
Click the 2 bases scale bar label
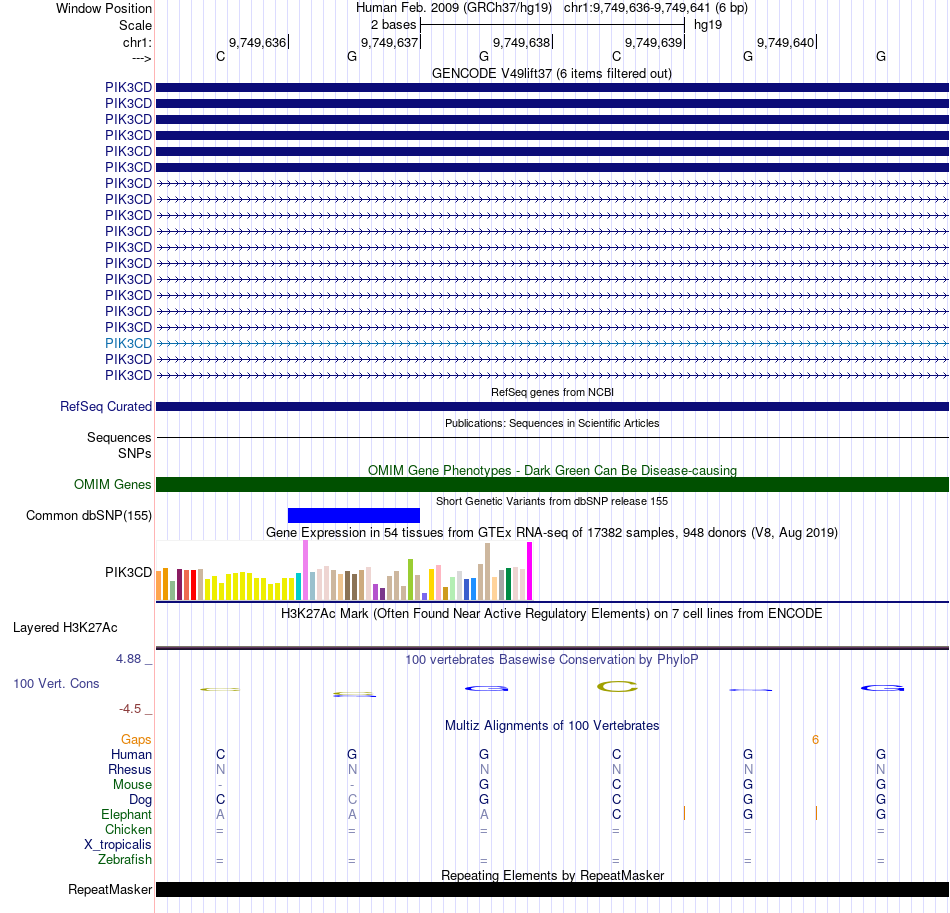coord(393,25)
